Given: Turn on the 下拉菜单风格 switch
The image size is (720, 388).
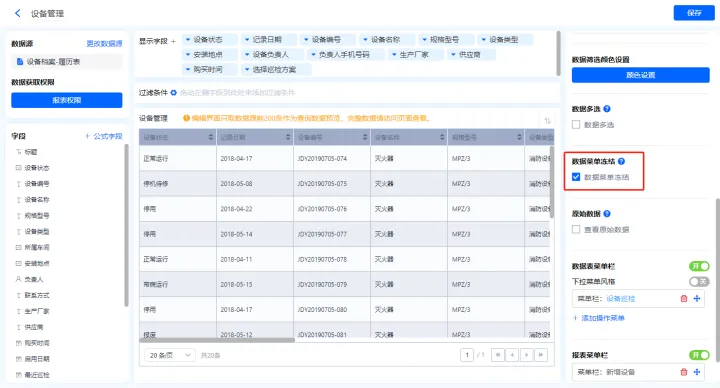Looking at the screenshot, I should [x=699, y=281].
